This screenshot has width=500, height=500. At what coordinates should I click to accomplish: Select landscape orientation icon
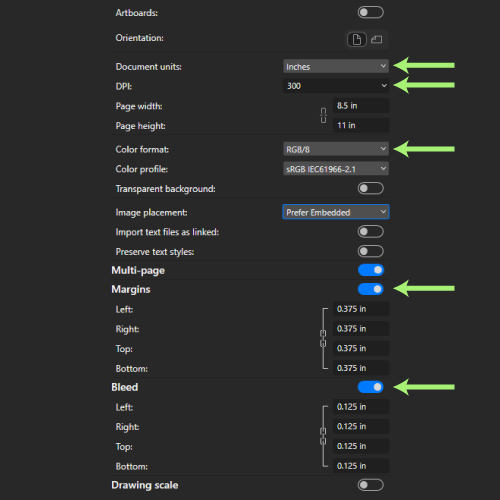click(x=377, y=40)
